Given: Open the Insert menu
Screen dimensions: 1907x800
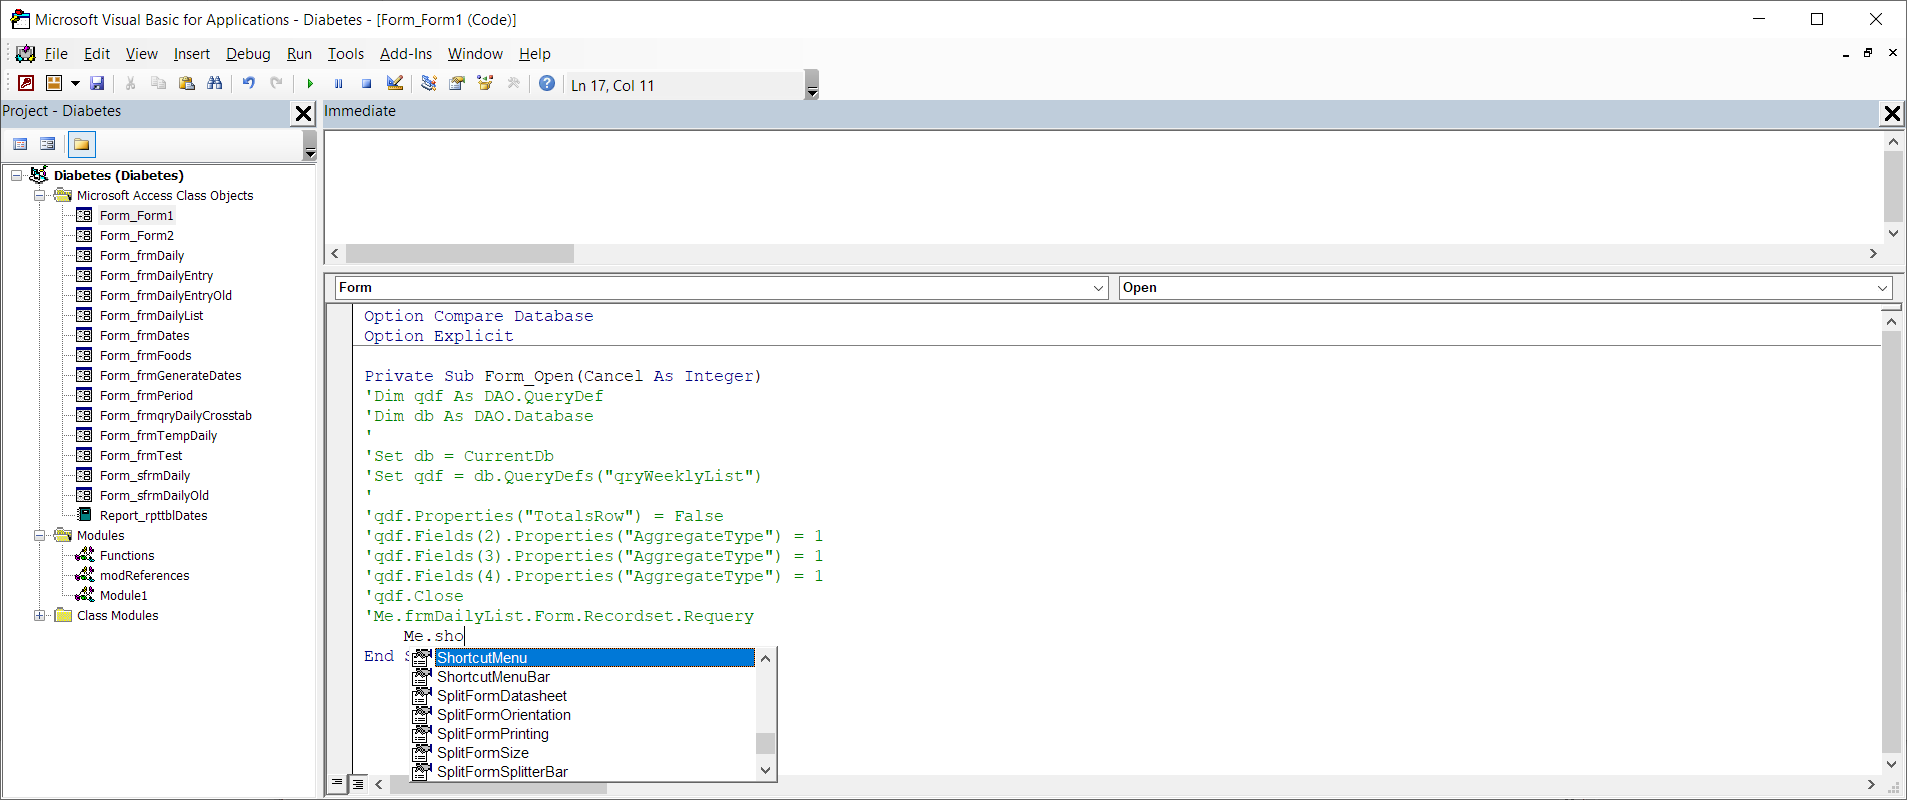Looking at the screenshot, I should (x=192, y=54).
